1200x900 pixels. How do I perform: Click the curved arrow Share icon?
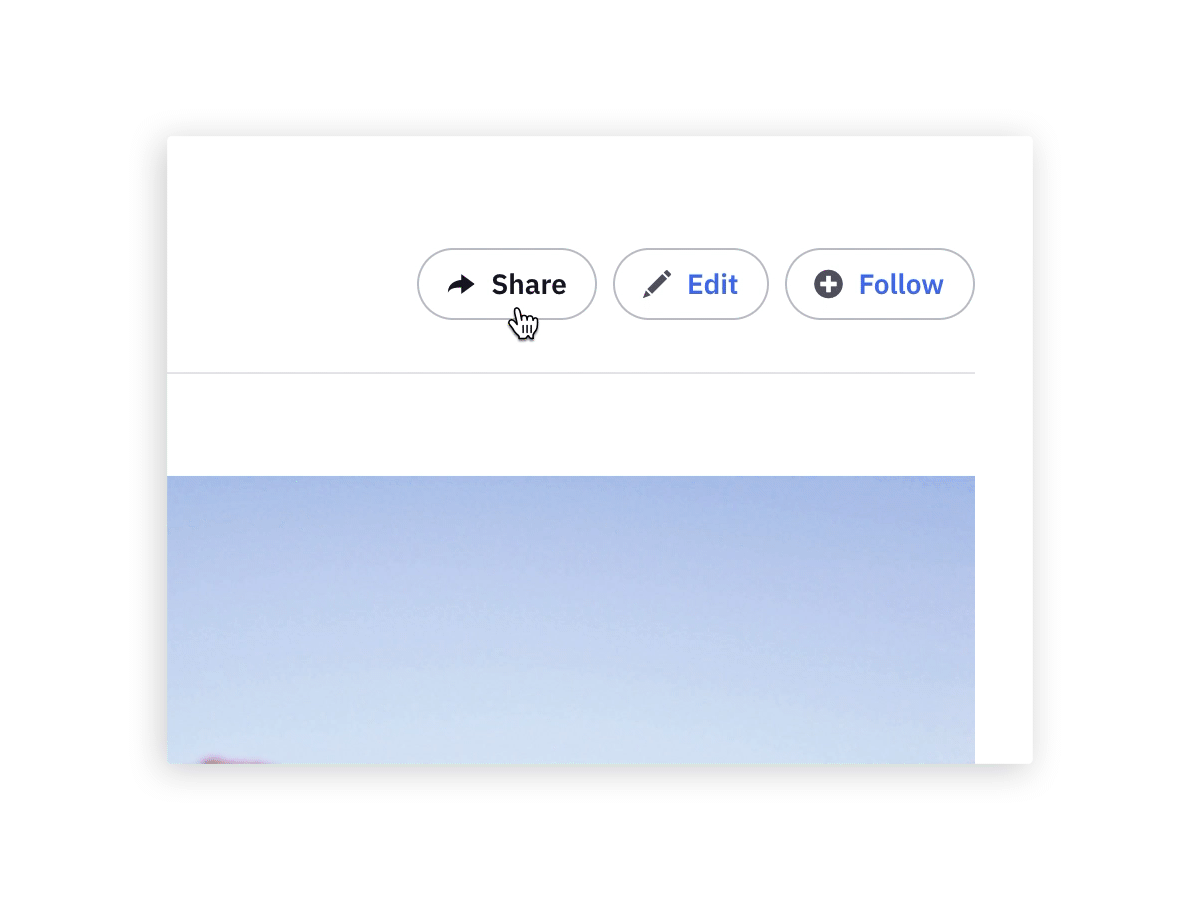click(x=461, y=284)
